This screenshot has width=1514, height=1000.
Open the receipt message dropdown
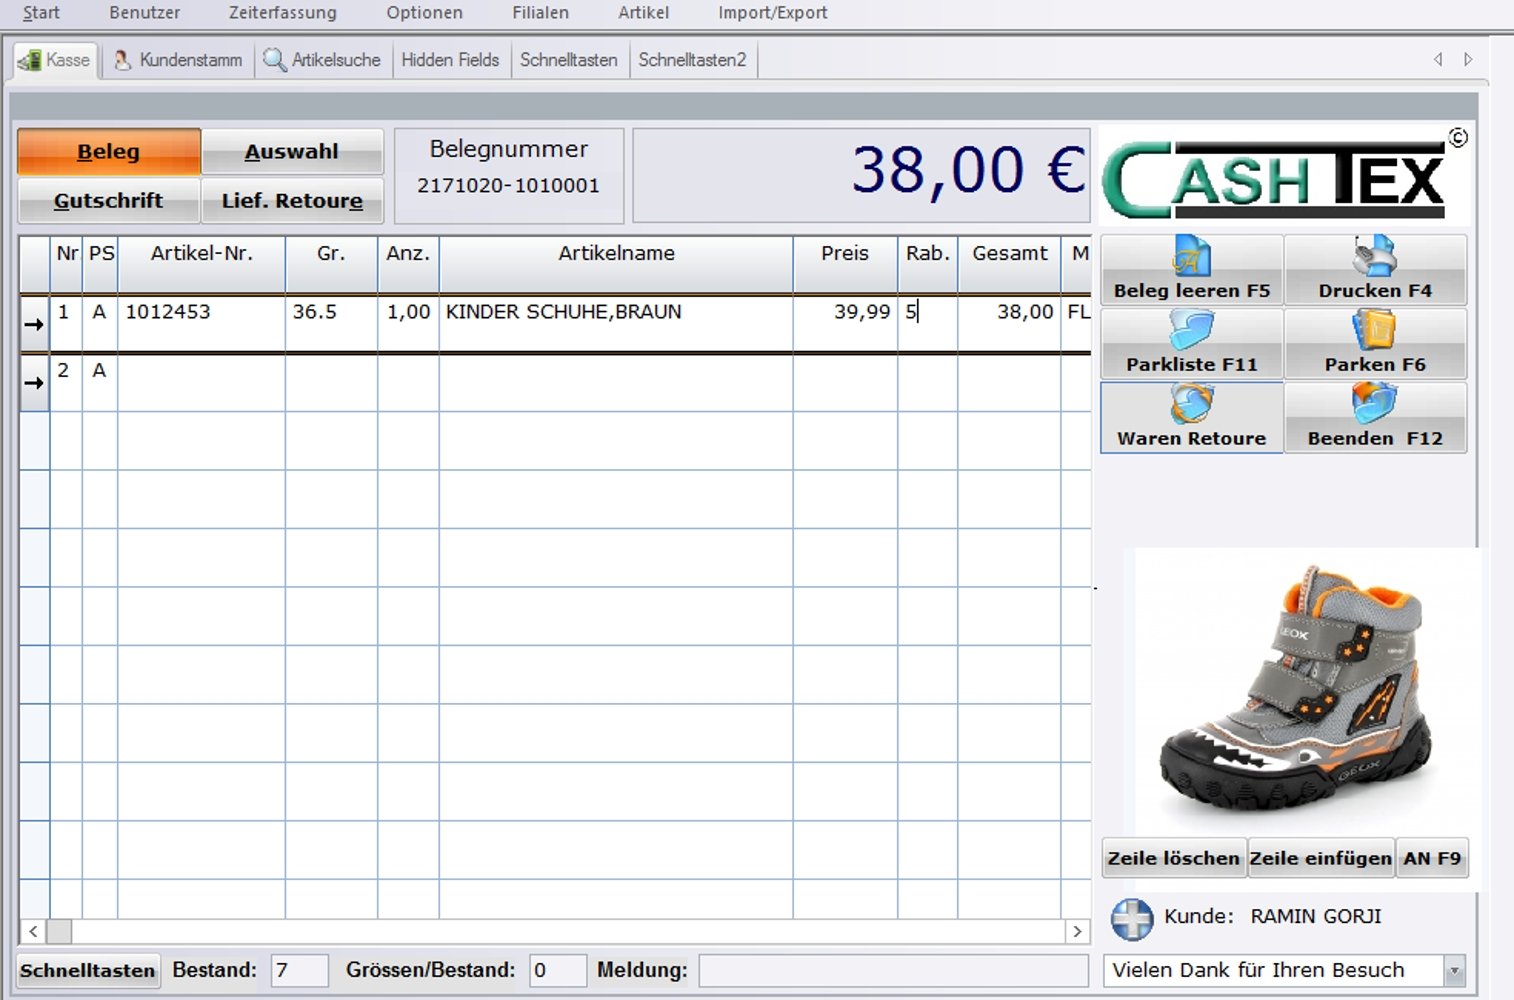1455,970
